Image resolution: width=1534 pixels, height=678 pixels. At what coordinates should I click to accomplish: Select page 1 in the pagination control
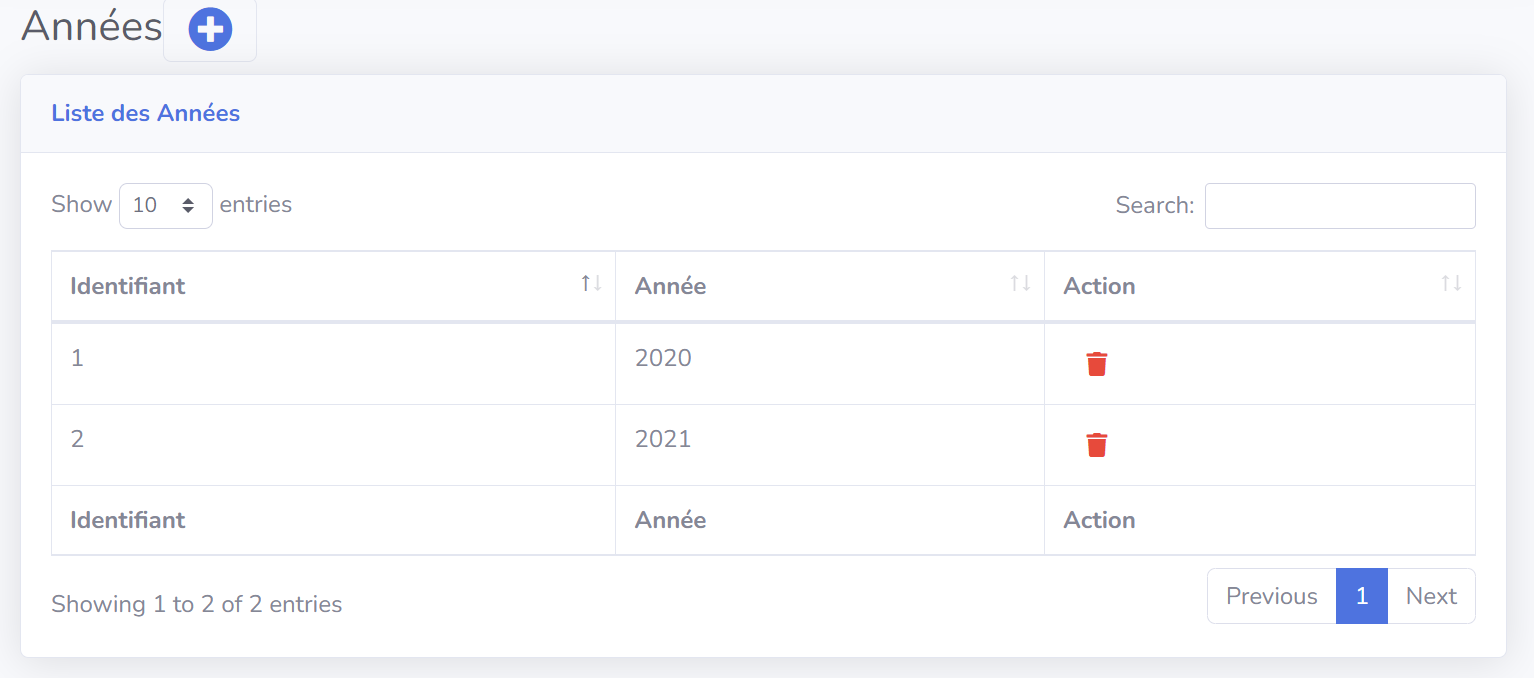1361,595
